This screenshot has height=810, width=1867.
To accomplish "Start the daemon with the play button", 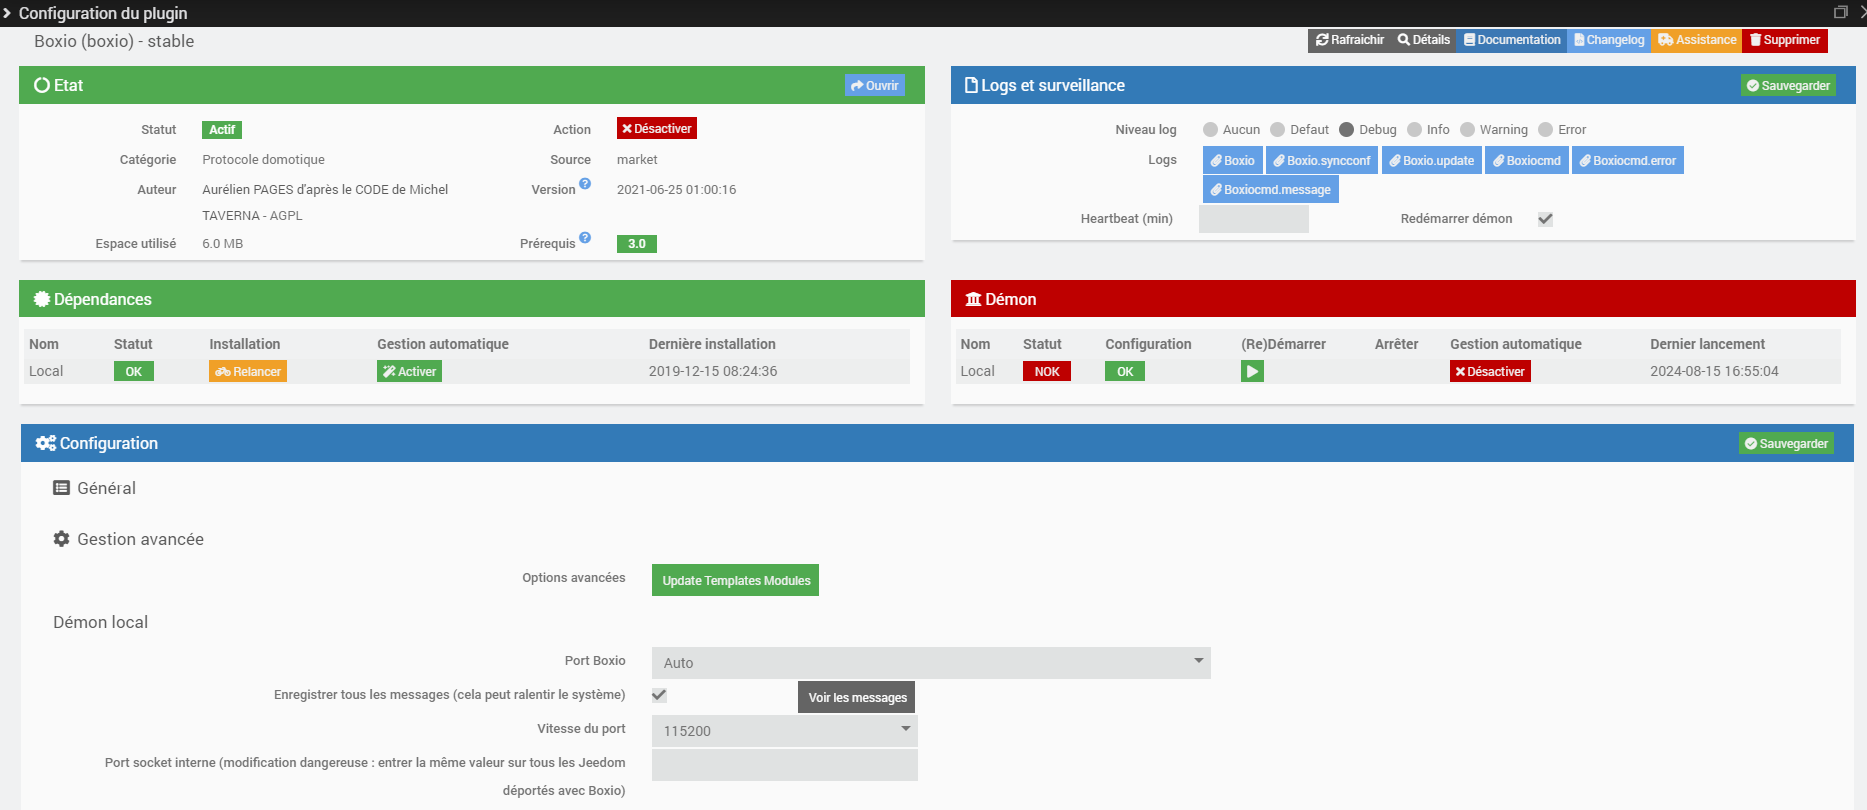I will click(x=1252, y=371).
